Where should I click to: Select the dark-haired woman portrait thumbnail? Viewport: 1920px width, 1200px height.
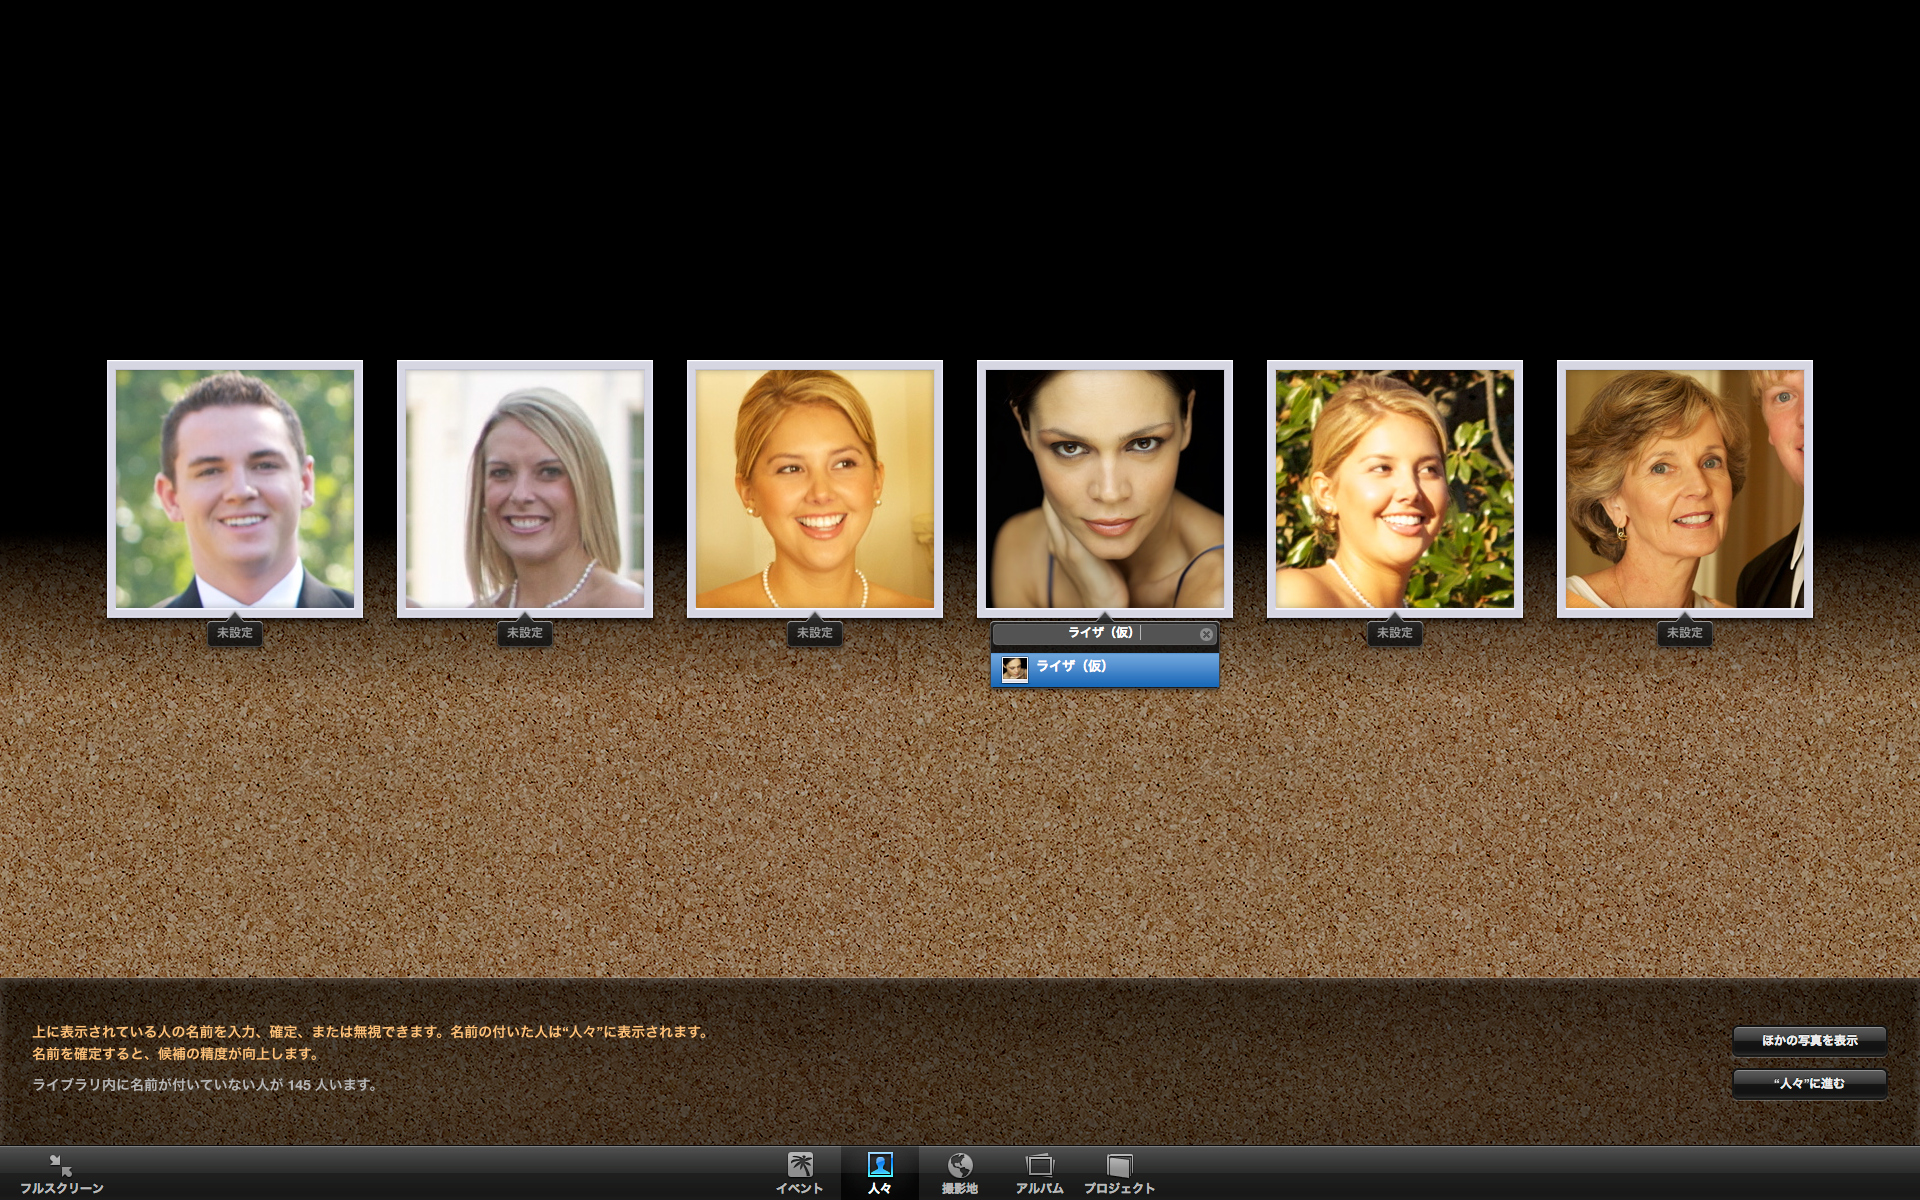pos(1105,489)
